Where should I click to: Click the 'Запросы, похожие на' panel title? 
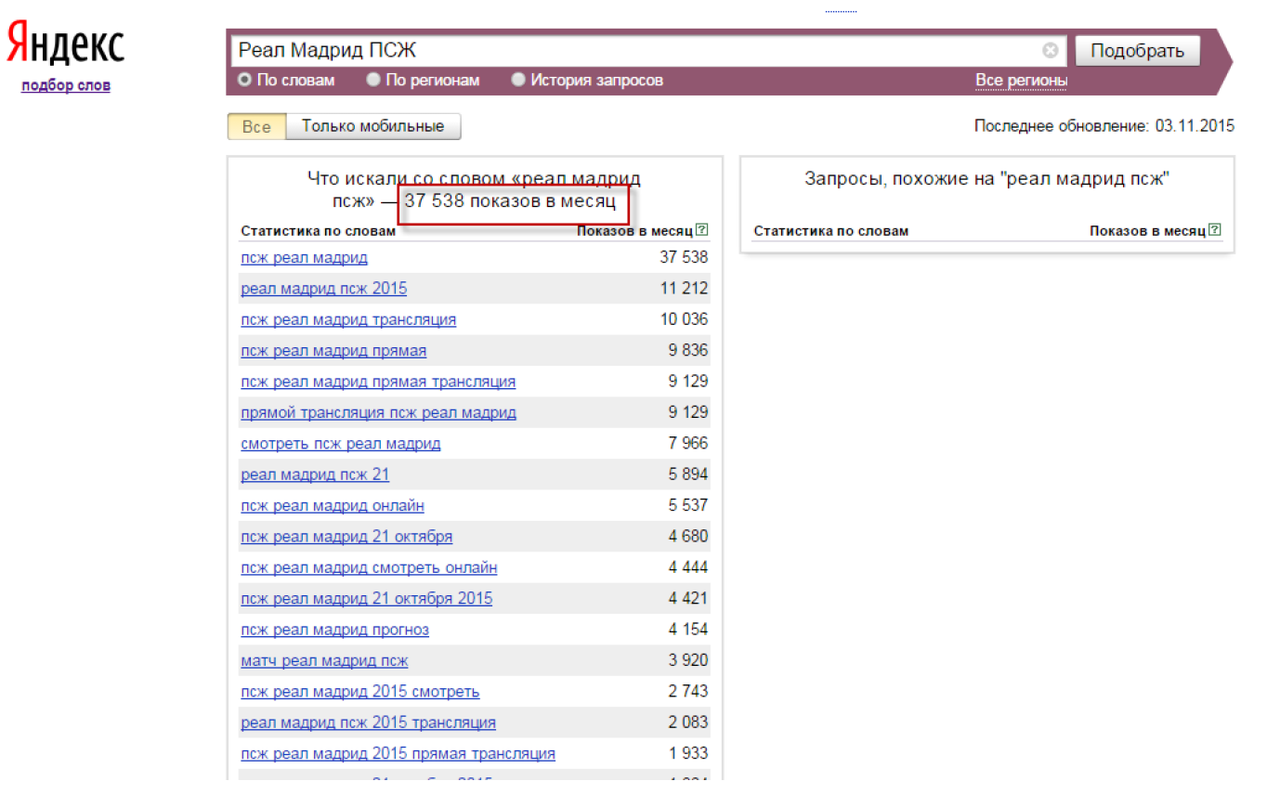(x=987, y=179)
